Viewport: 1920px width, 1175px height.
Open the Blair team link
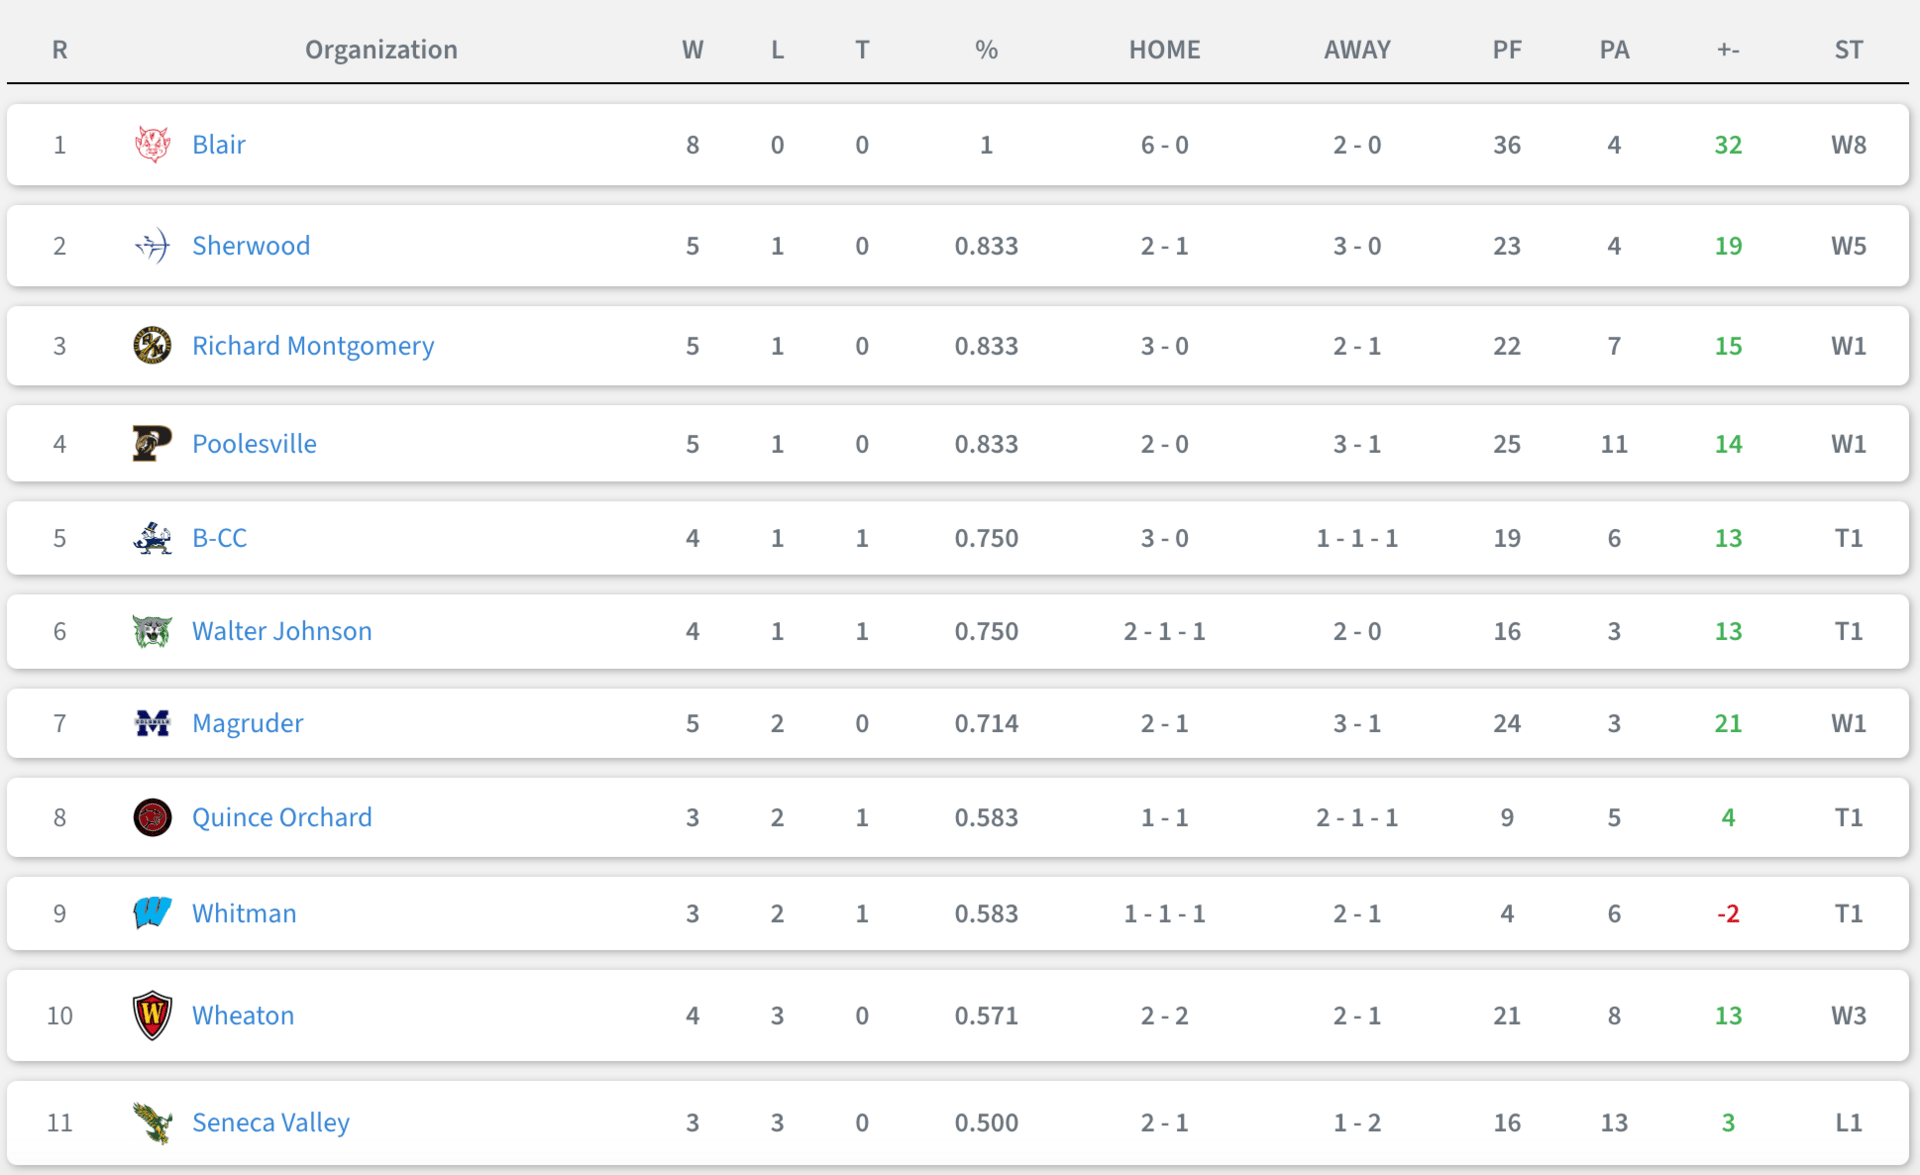(x=218, y=145)
